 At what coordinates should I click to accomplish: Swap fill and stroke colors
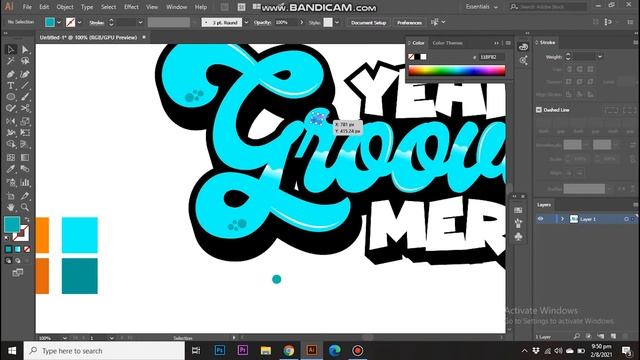27,220
